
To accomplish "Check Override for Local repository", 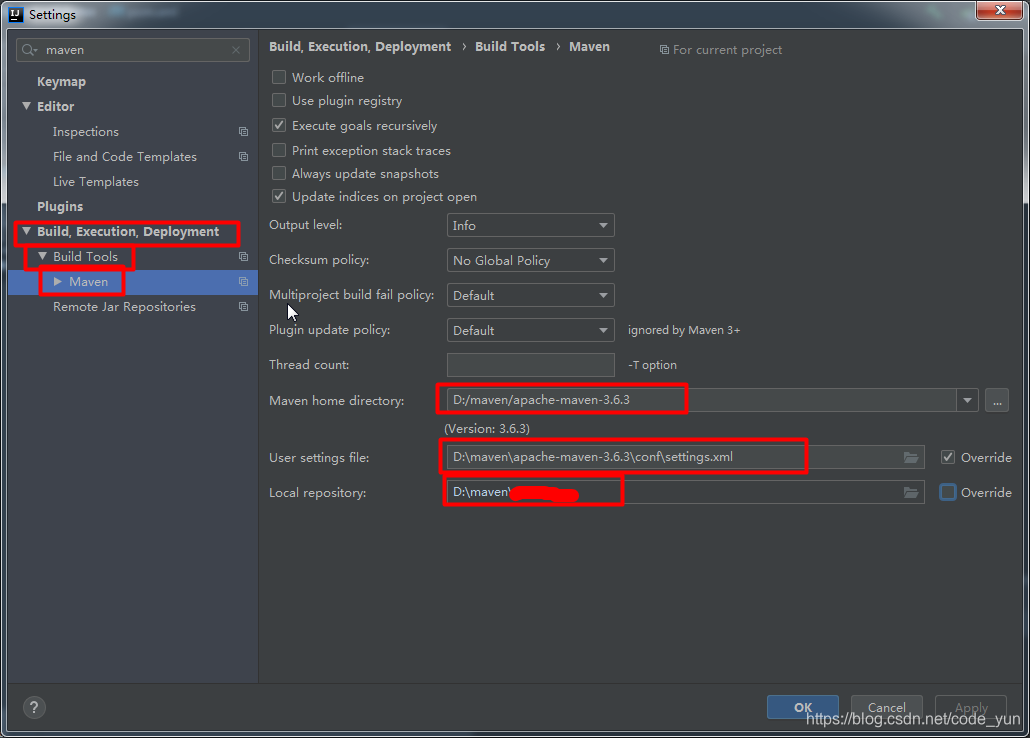I will click(948, 492).
